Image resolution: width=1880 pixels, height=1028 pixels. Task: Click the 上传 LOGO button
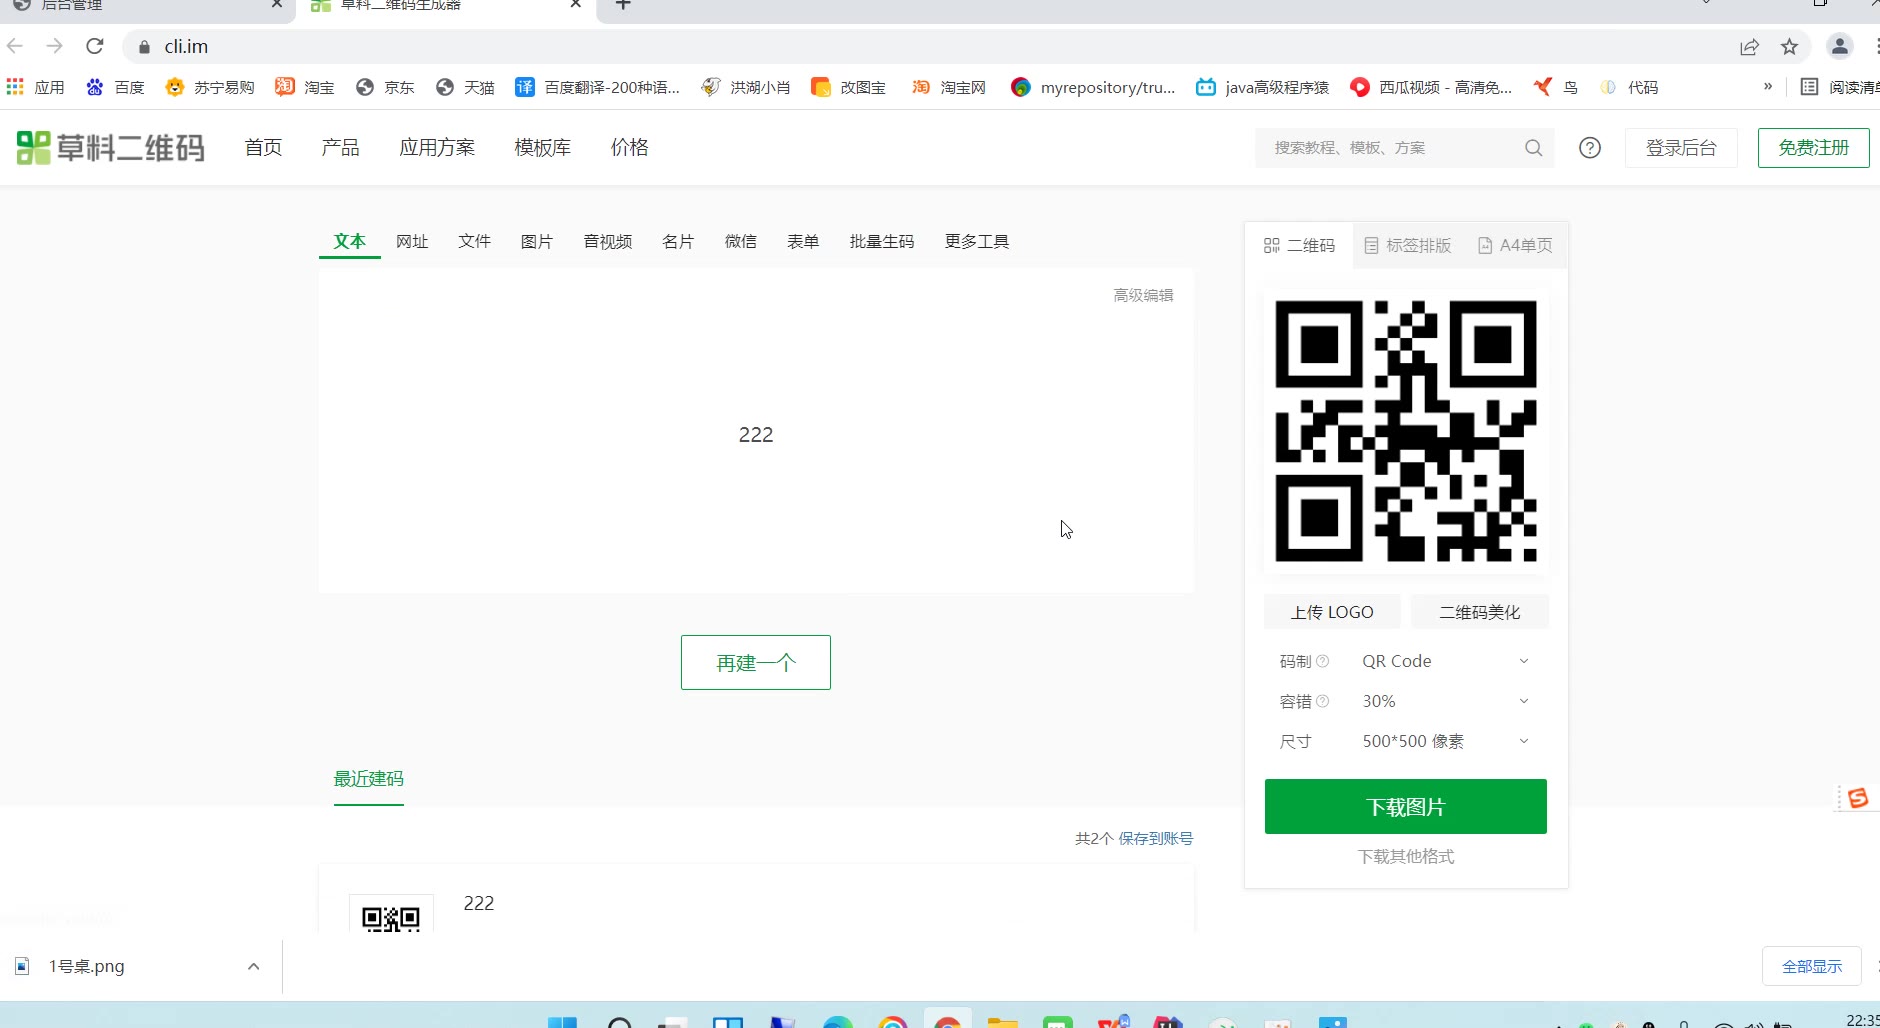pos(1332,612)
